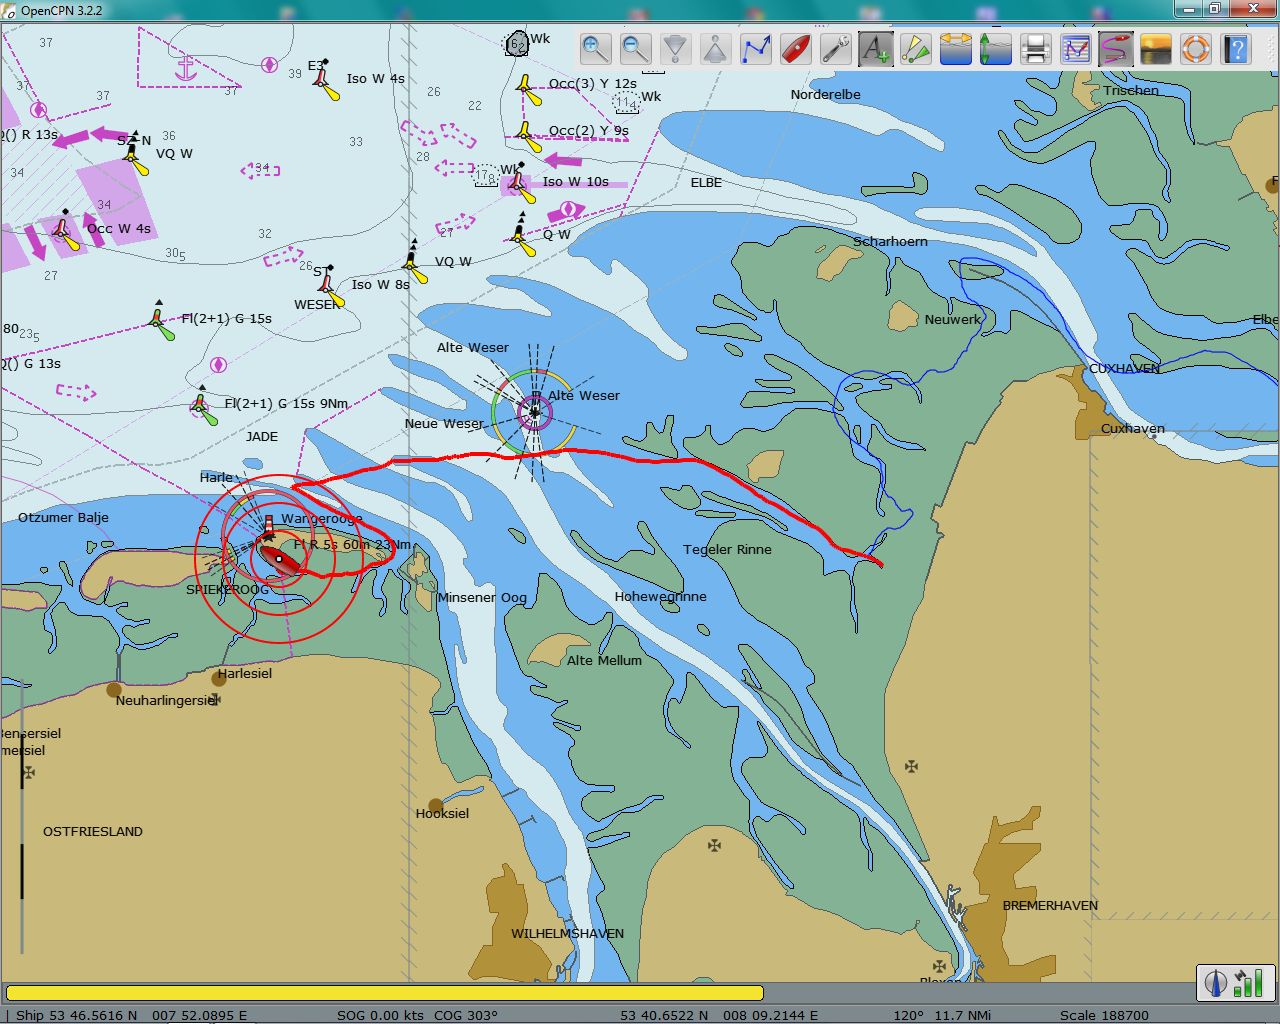Click the Hohewegrinne label
The image size is (1280, 1024).
click(x=660, y=596)
